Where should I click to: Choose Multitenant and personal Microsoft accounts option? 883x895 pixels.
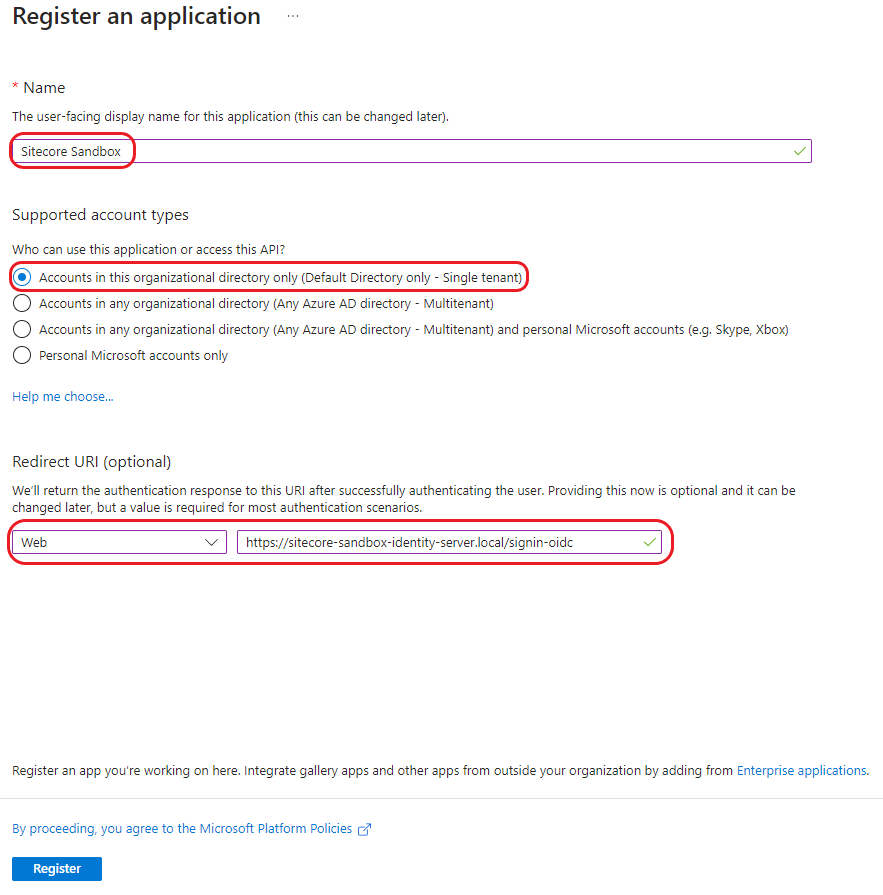(x=22, y=329)
